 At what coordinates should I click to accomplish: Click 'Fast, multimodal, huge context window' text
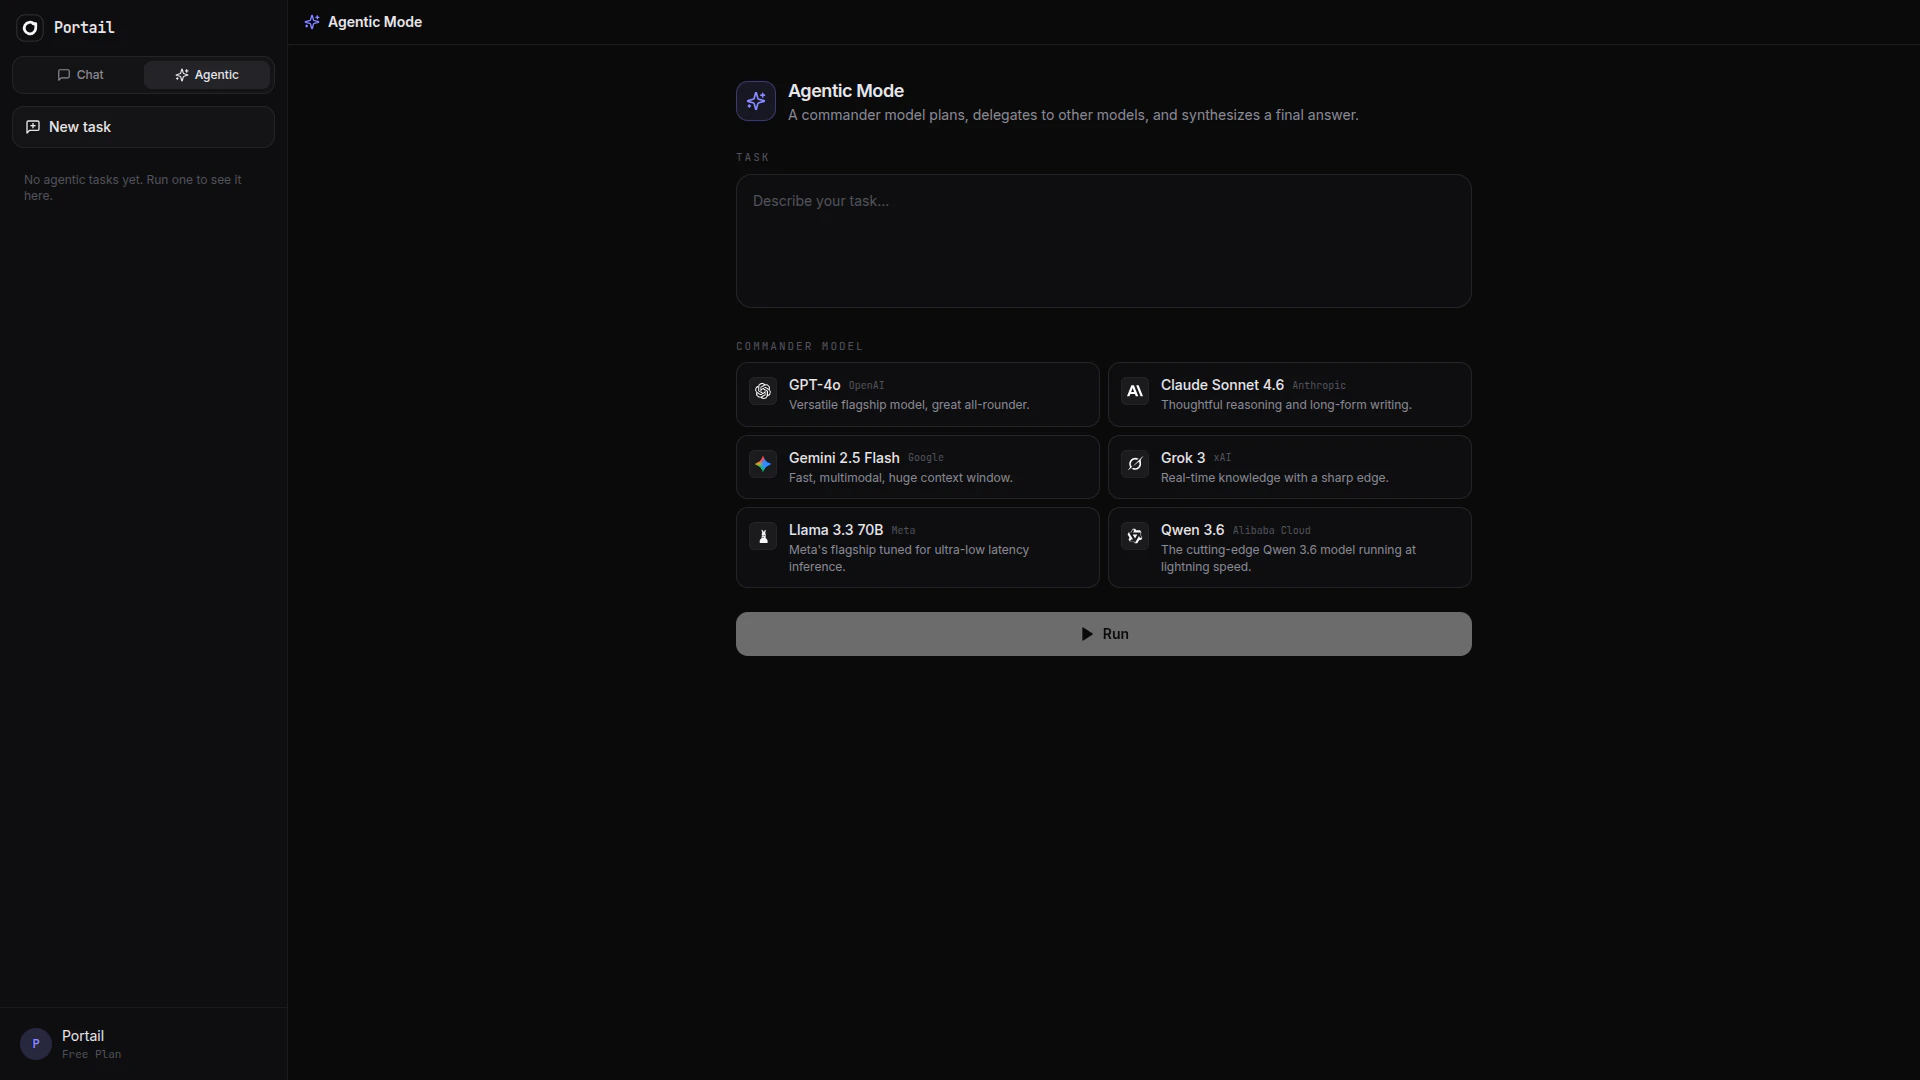[x=901, y=478]
